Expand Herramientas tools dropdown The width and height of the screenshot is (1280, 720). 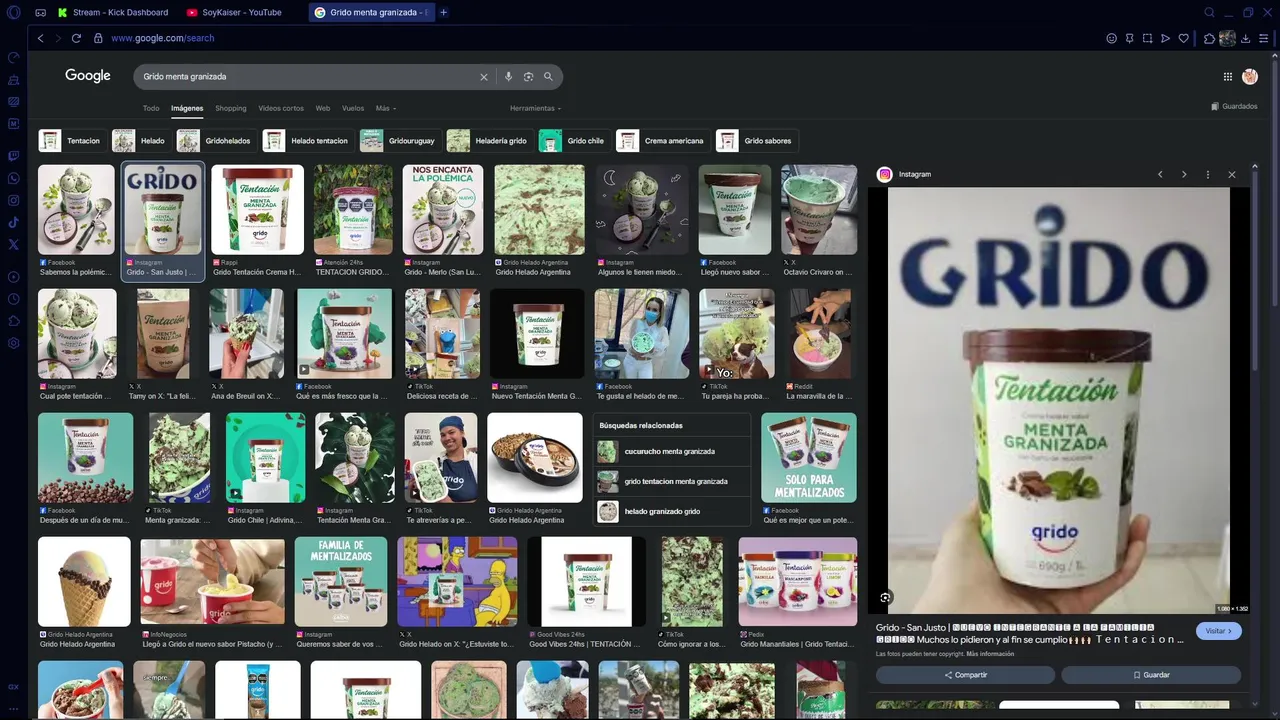(x=535, y=108)
